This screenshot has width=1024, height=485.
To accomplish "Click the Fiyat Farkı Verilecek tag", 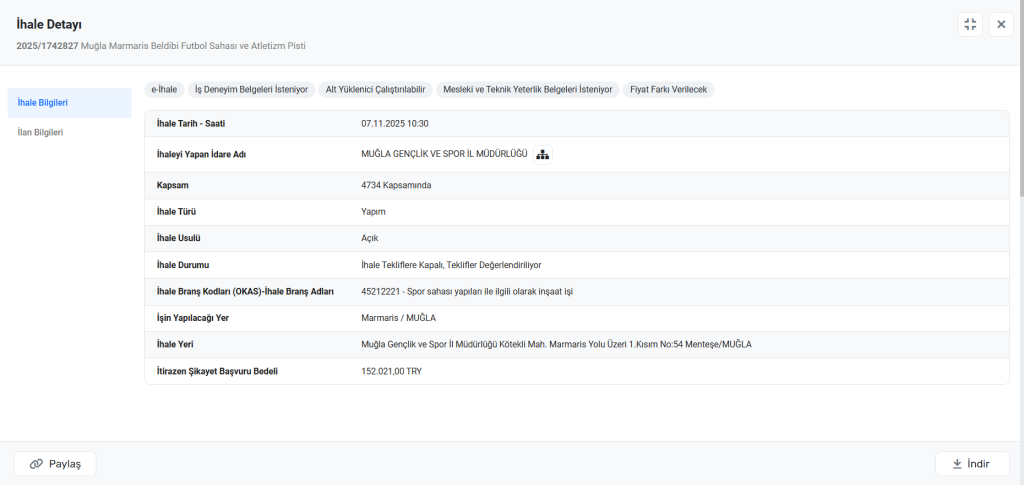I will click(x=669, y=90).
